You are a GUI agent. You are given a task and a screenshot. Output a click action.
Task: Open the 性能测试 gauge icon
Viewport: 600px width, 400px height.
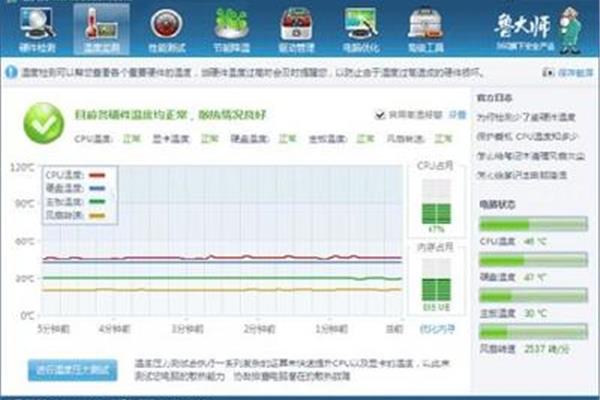pyautogui.click(x=166, y=30)
